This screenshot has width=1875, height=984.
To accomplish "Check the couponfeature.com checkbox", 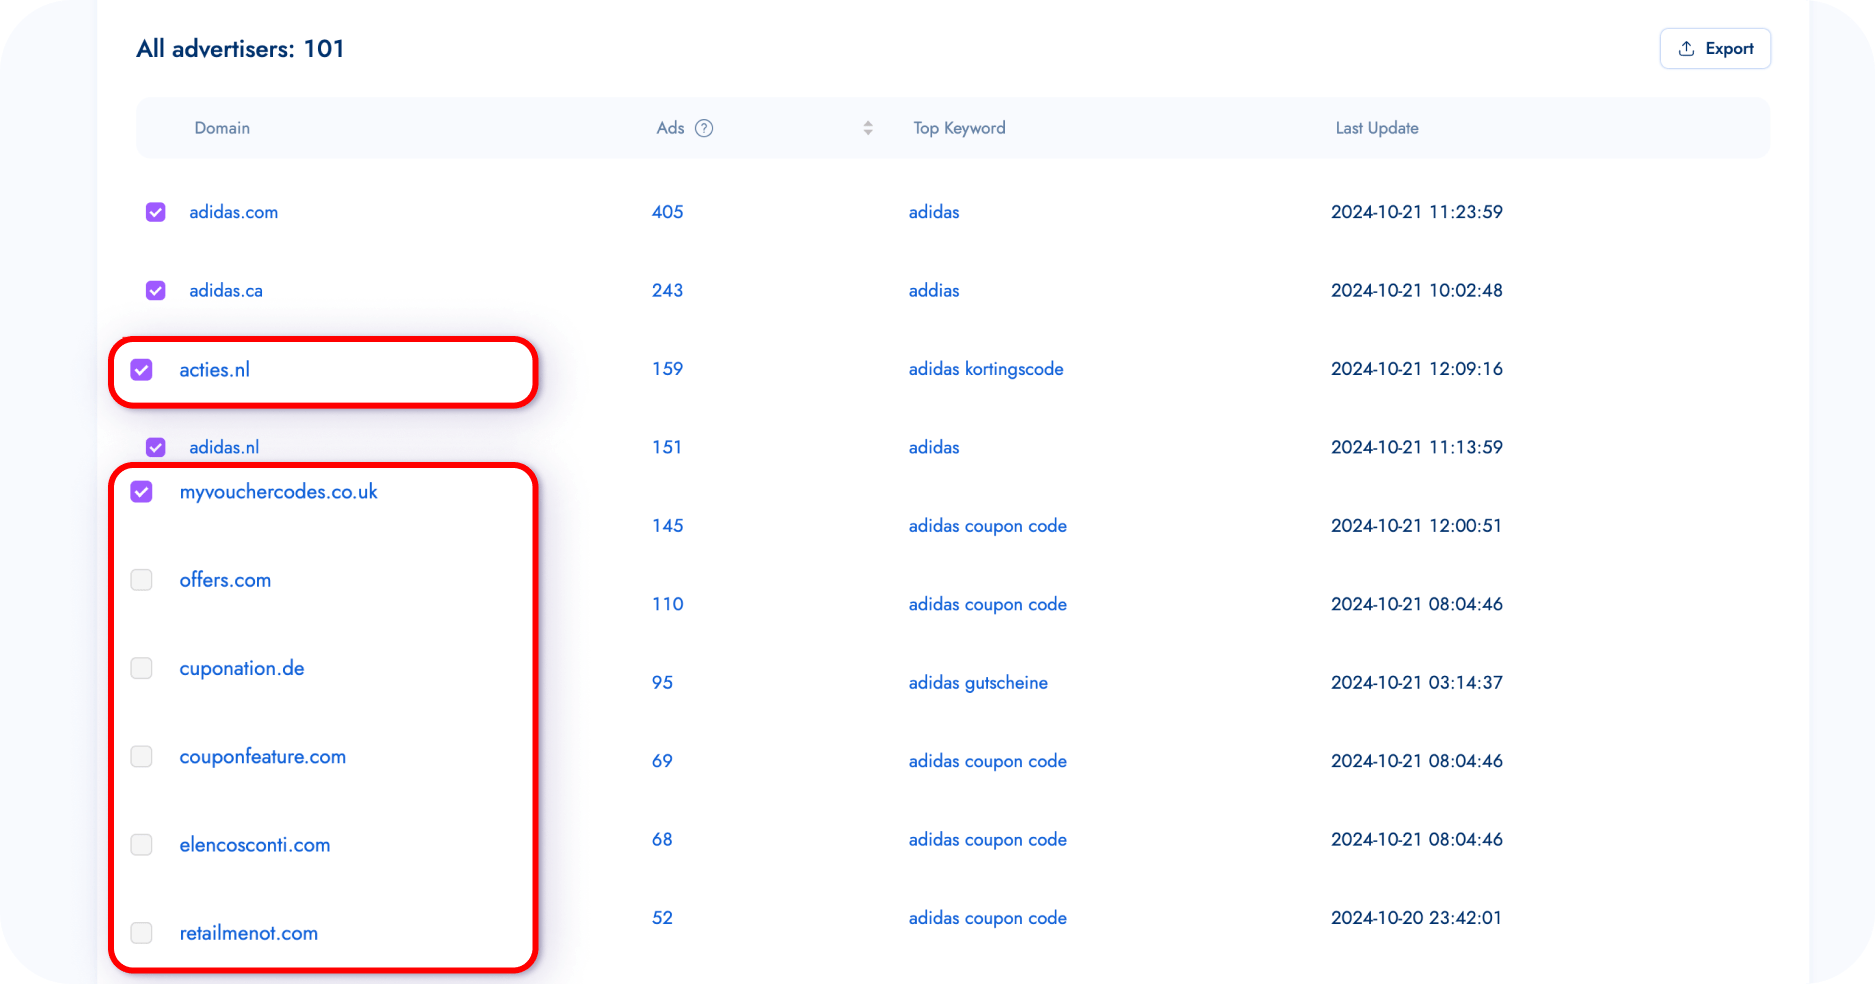I will click(x=142, y=756).
